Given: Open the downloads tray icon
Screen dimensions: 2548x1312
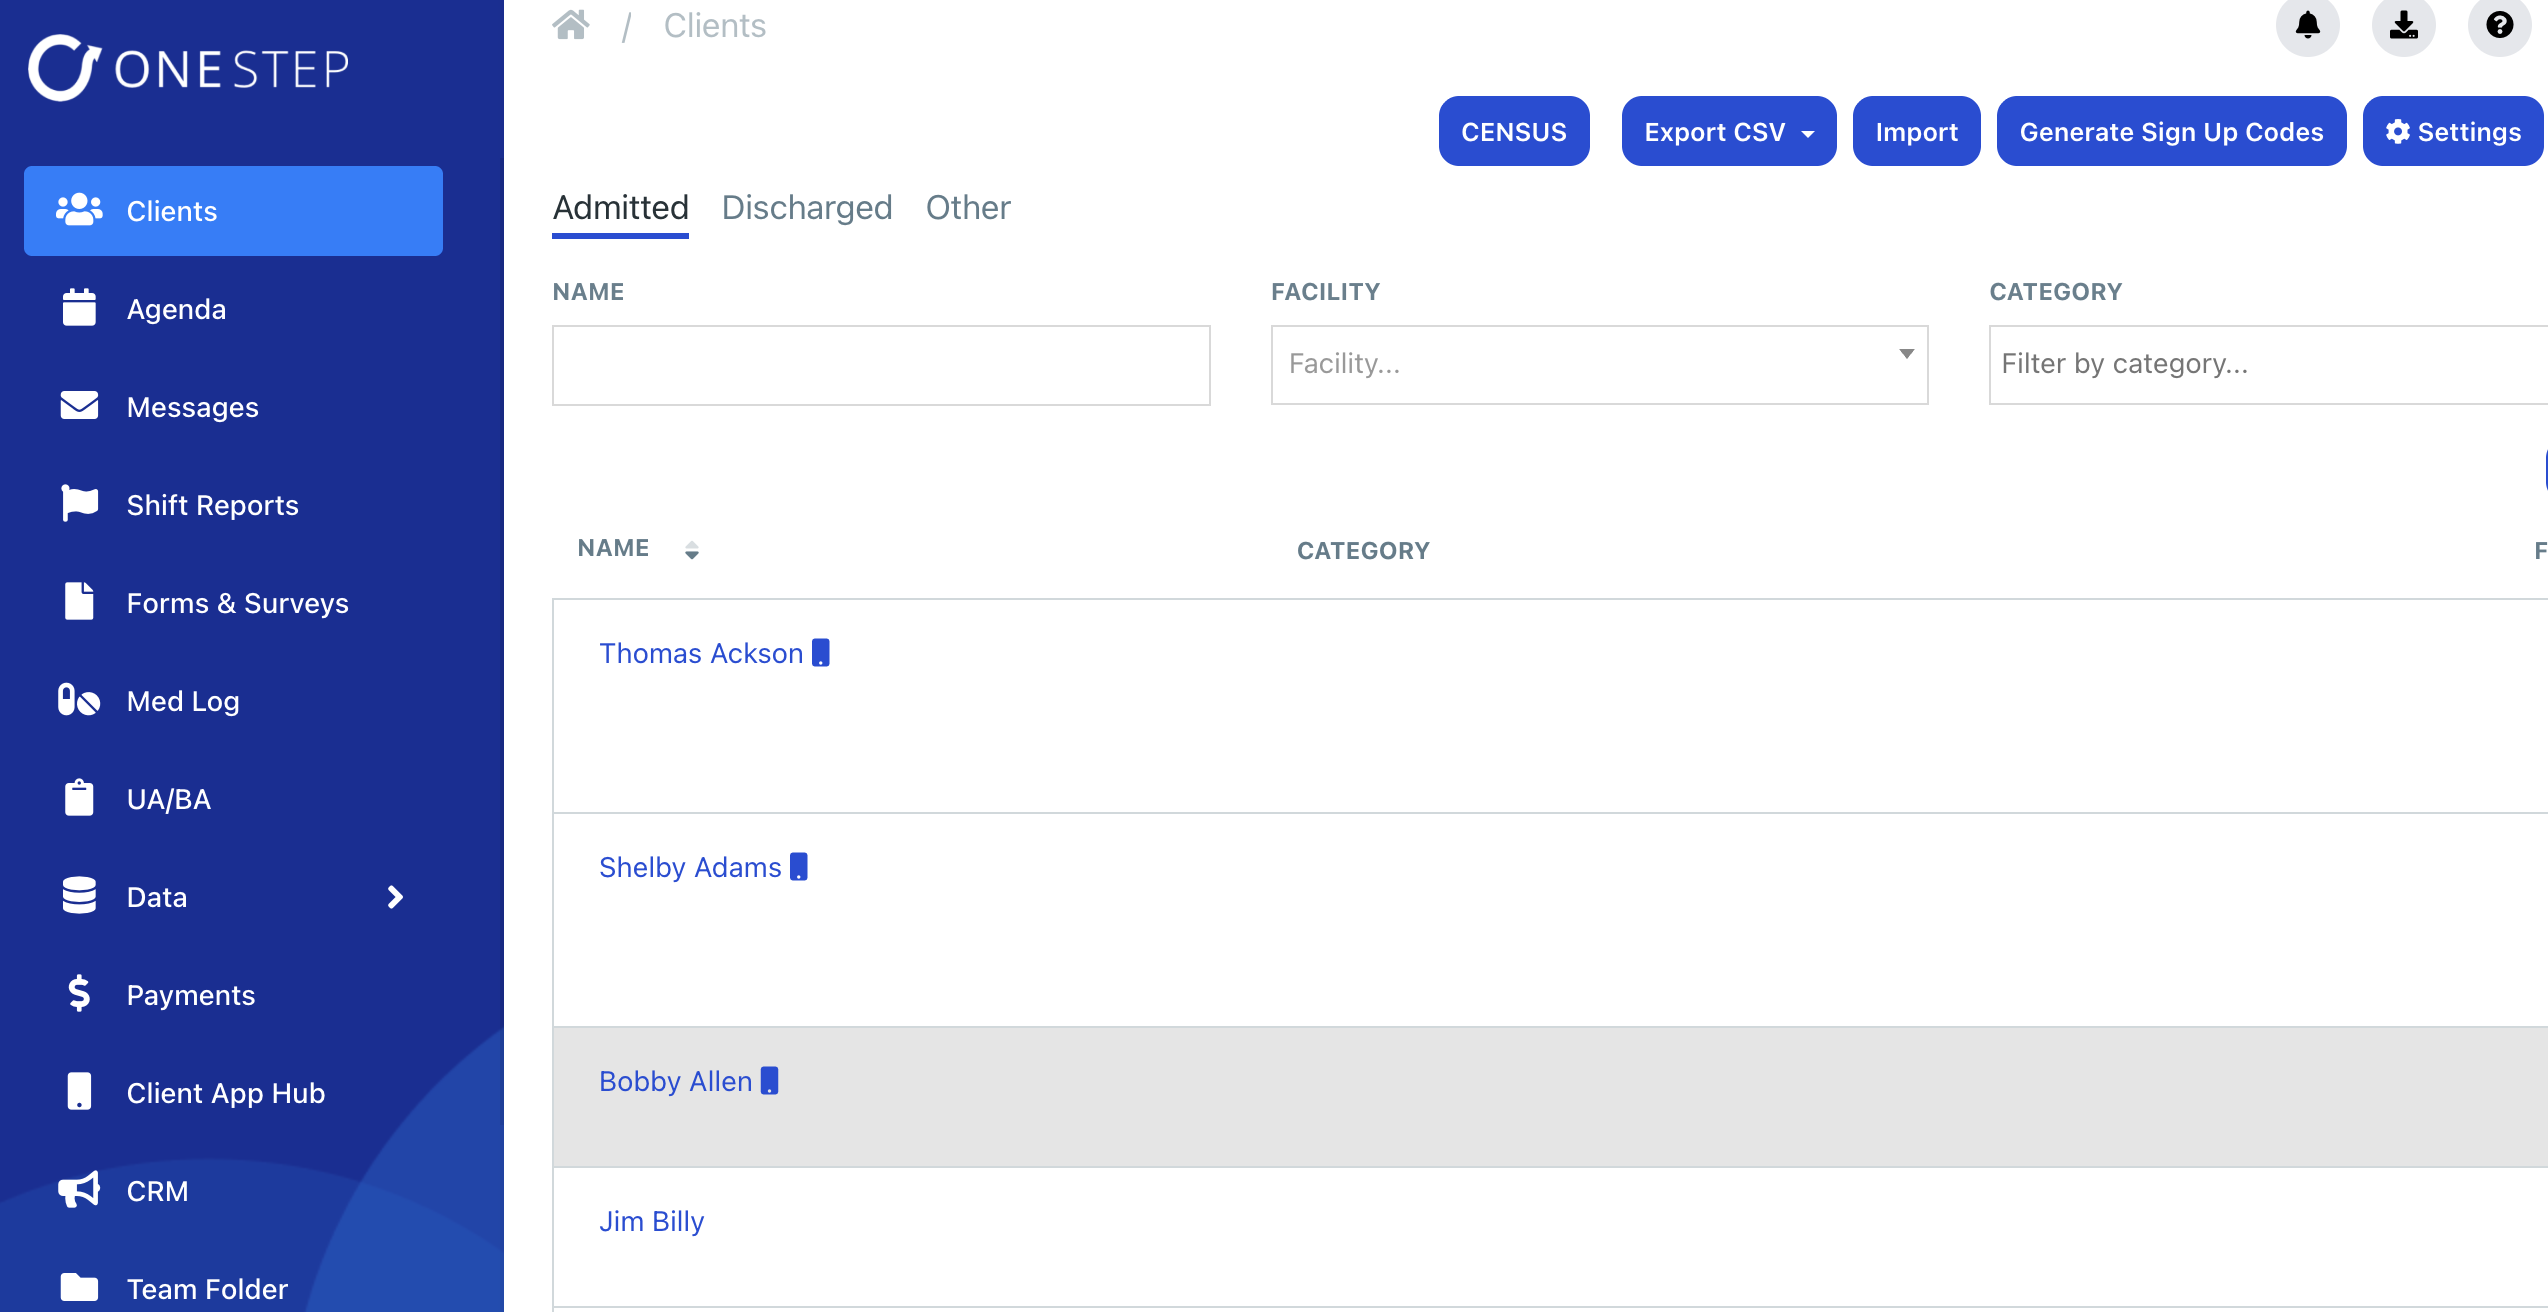Looking at the screenshot, I should point(2403,25).
